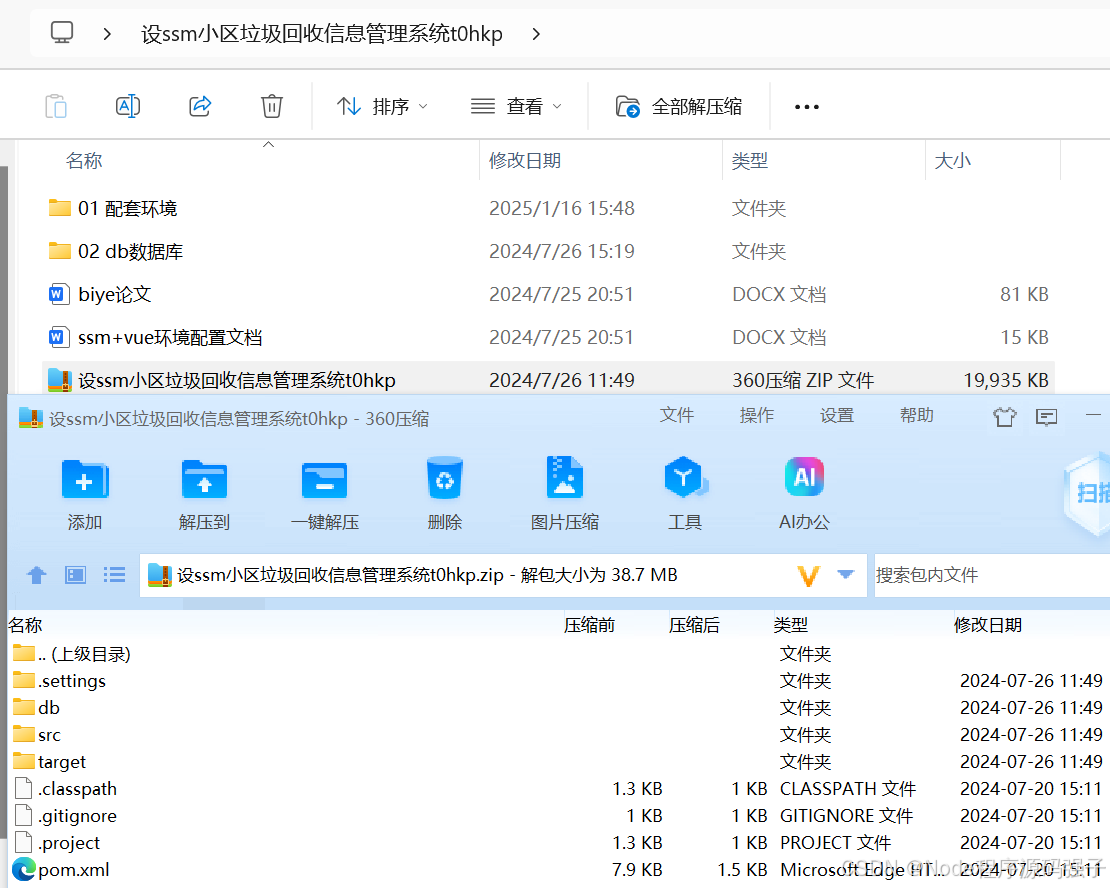The image size is (1110, 888).
Task: Switch to the icon view mode button
Action: pos(76,575)
